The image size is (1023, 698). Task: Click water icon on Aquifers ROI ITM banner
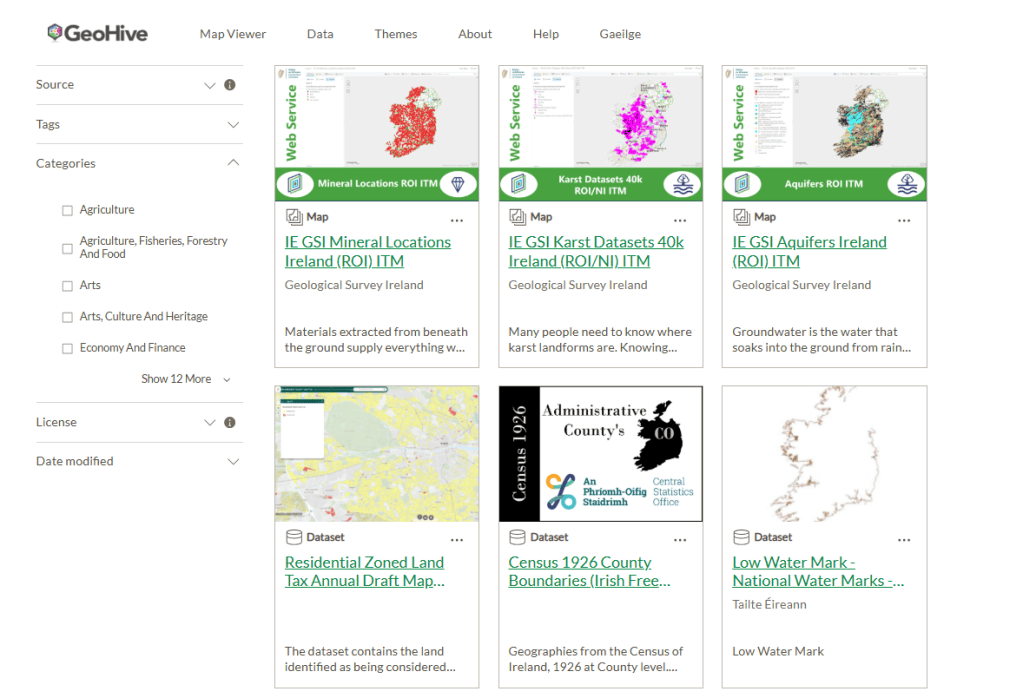(907, 185)
